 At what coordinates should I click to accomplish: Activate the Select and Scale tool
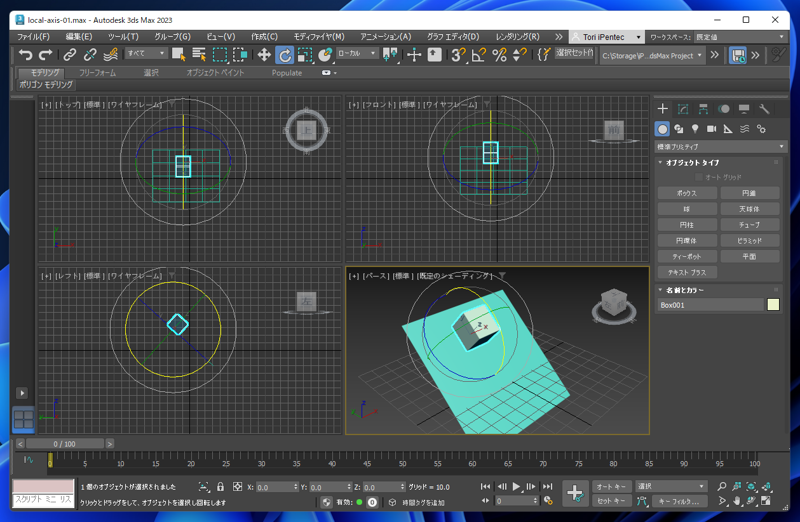coord(305,55)
